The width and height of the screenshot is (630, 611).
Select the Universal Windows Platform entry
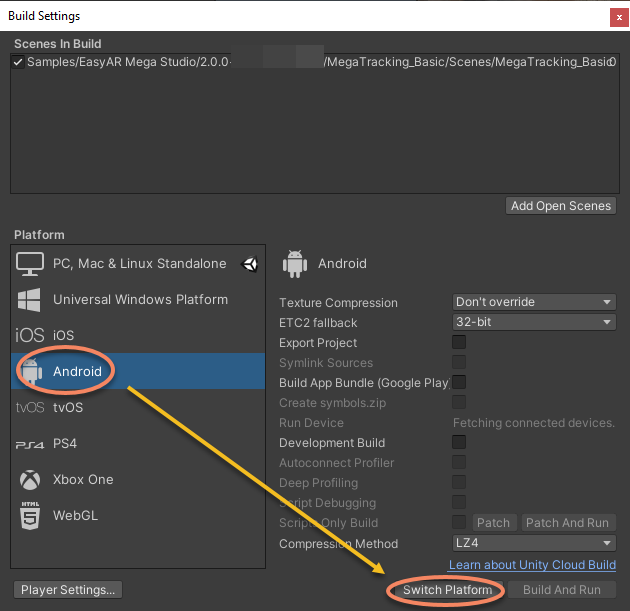tap(140, 300)
